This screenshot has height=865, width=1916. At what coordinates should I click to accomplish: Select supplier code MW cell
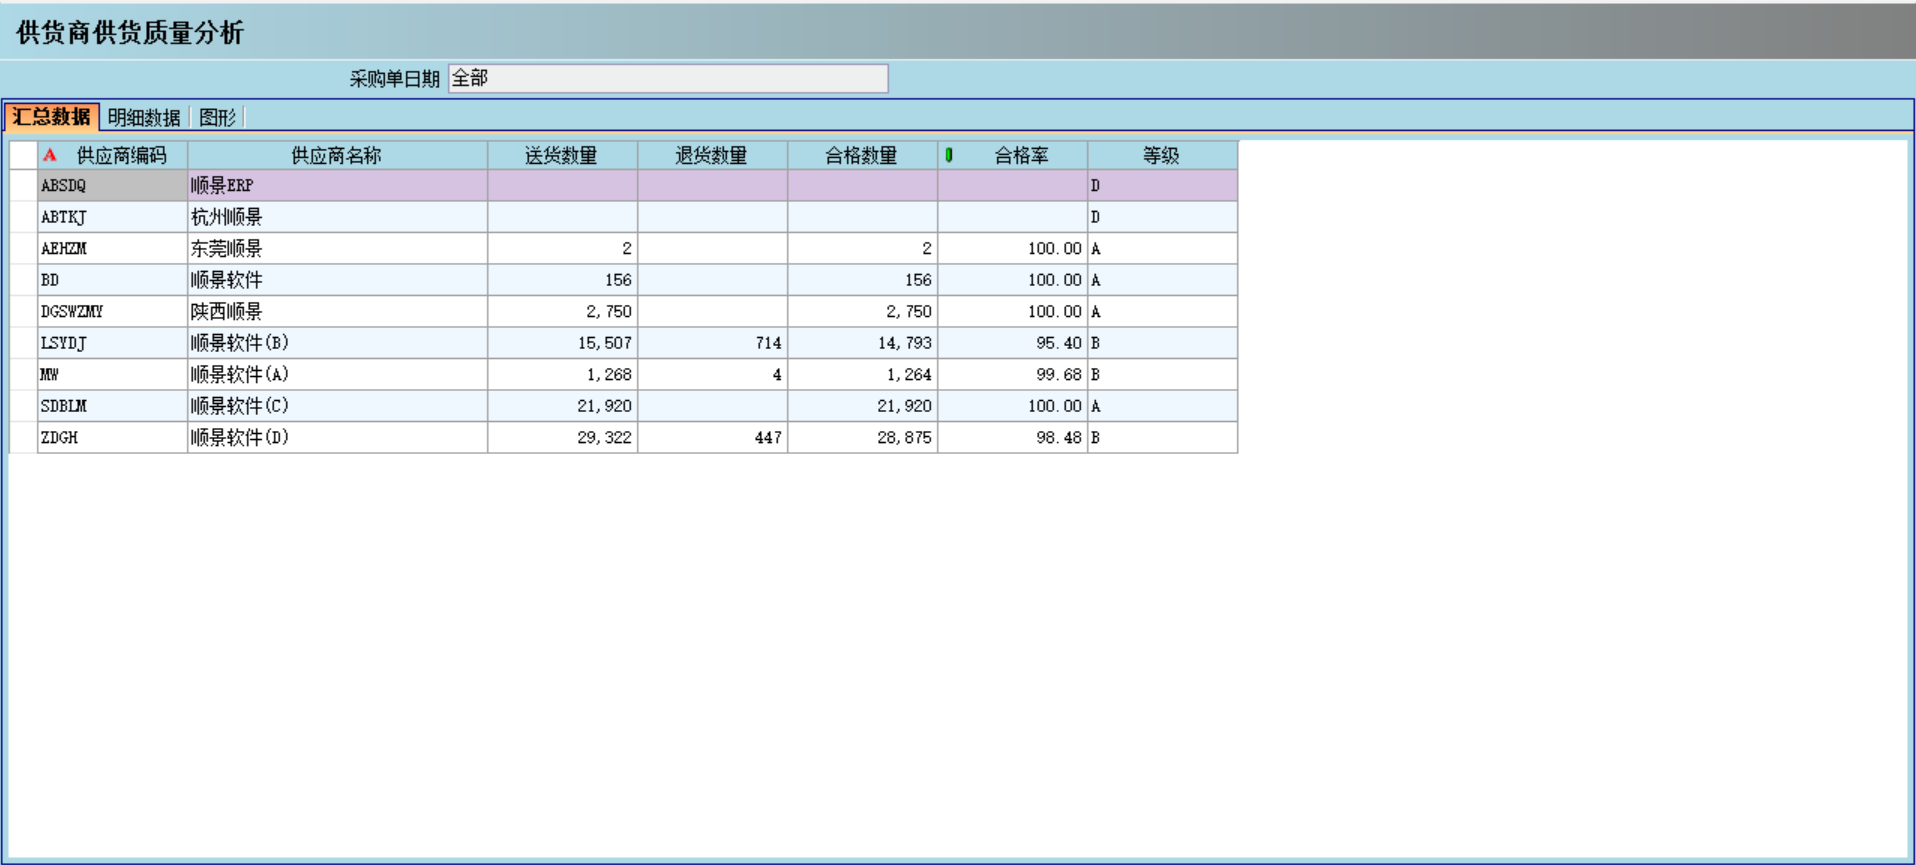112,375
